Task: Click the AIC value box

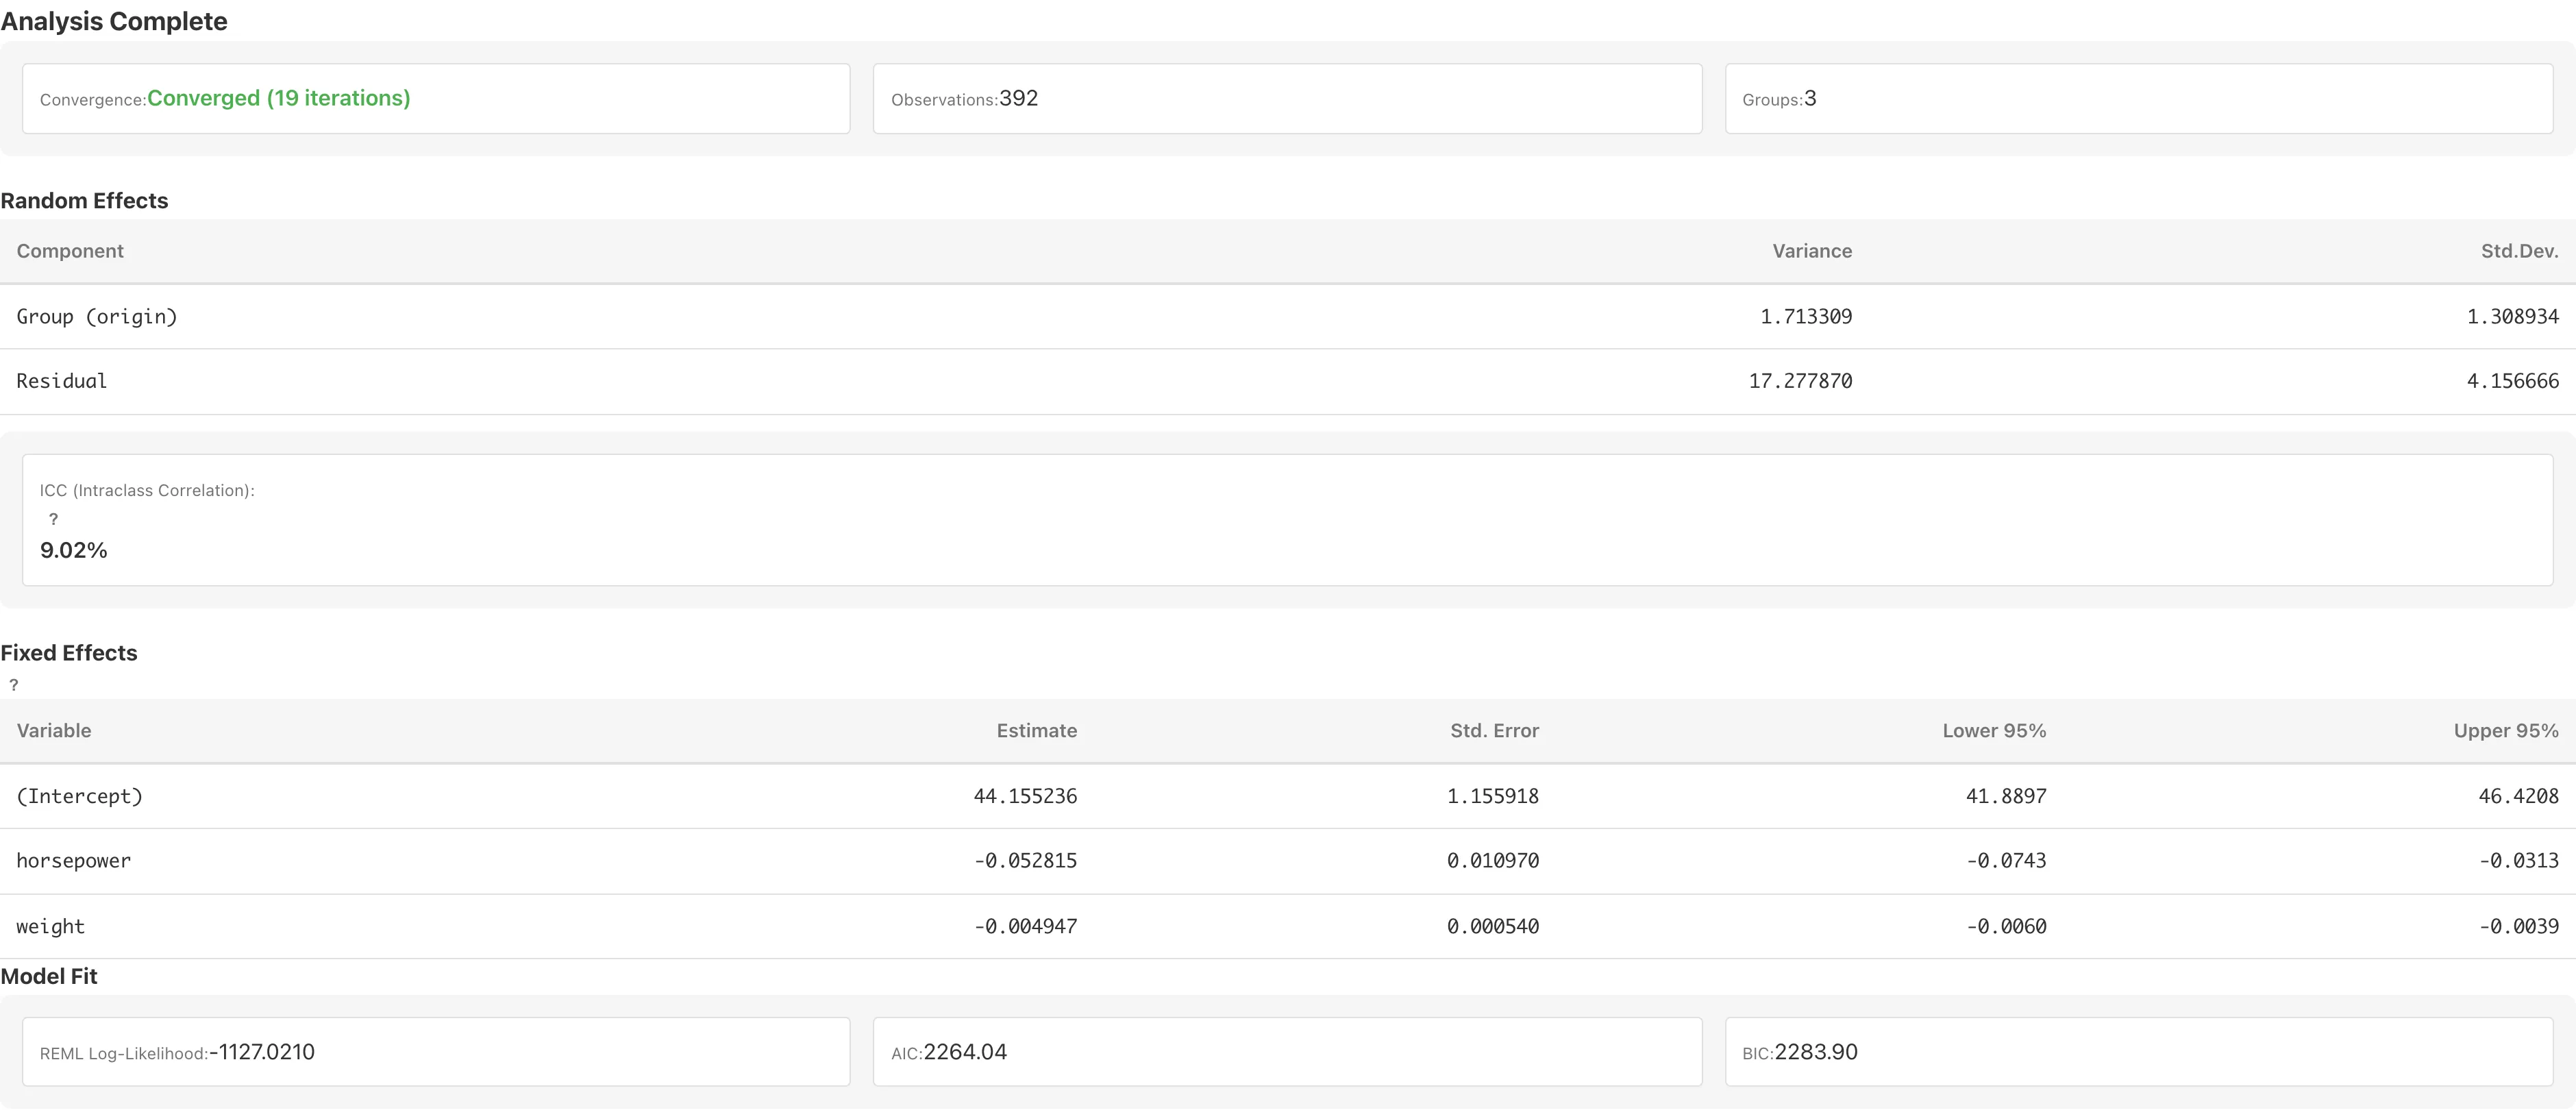Action: 1287,1052
